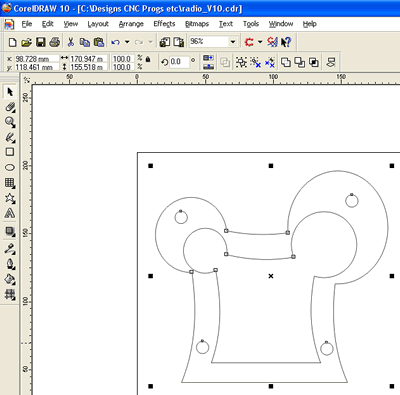
Task: Select the Pick tool arrow
Action: tap(10, 92)
